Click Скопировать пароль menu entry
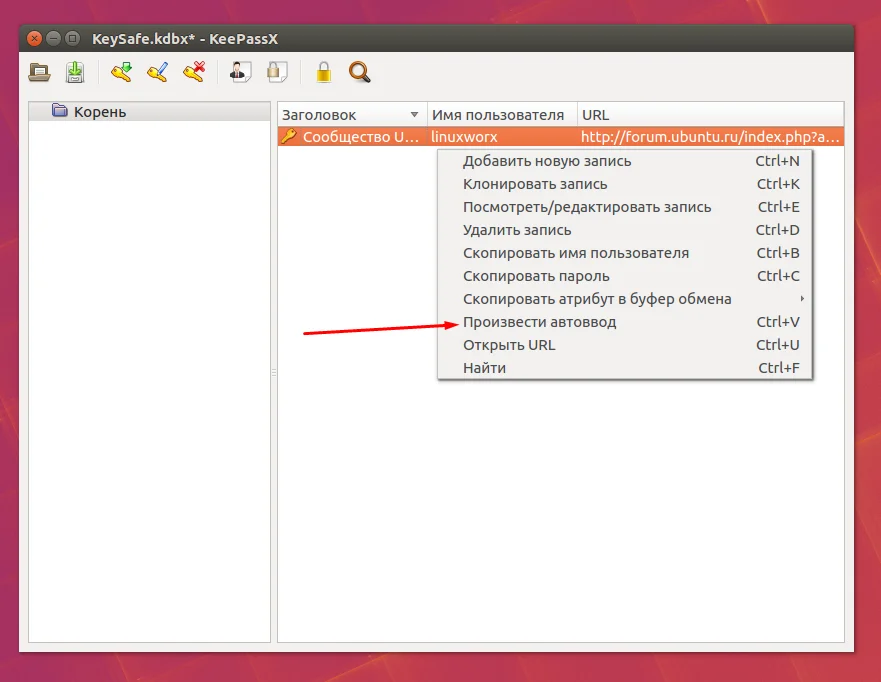The width and height of the screenshot is (881, 682). click(x=536, y=276)
